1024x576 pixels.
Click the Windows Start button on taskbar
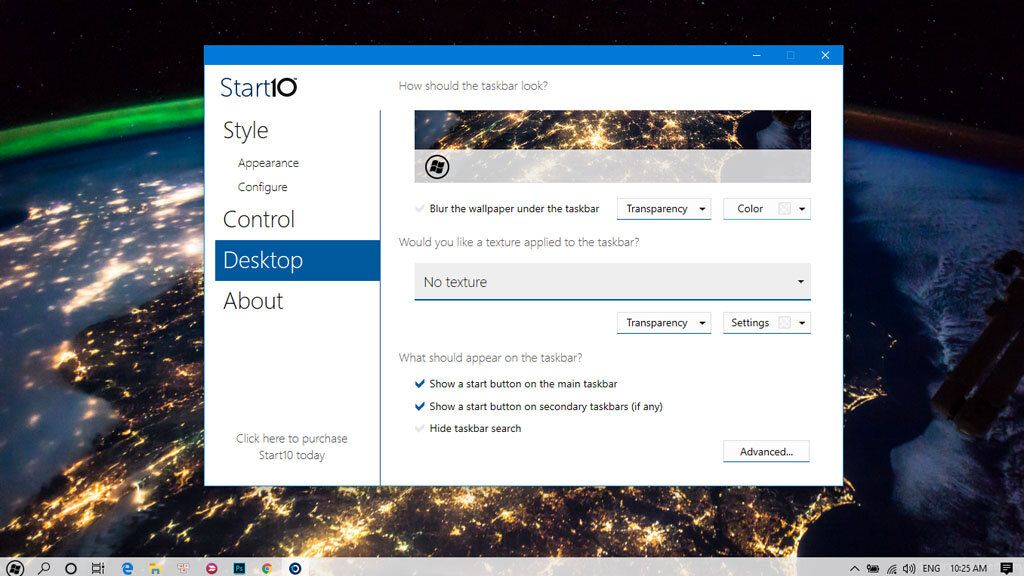[x=15, y=568]
